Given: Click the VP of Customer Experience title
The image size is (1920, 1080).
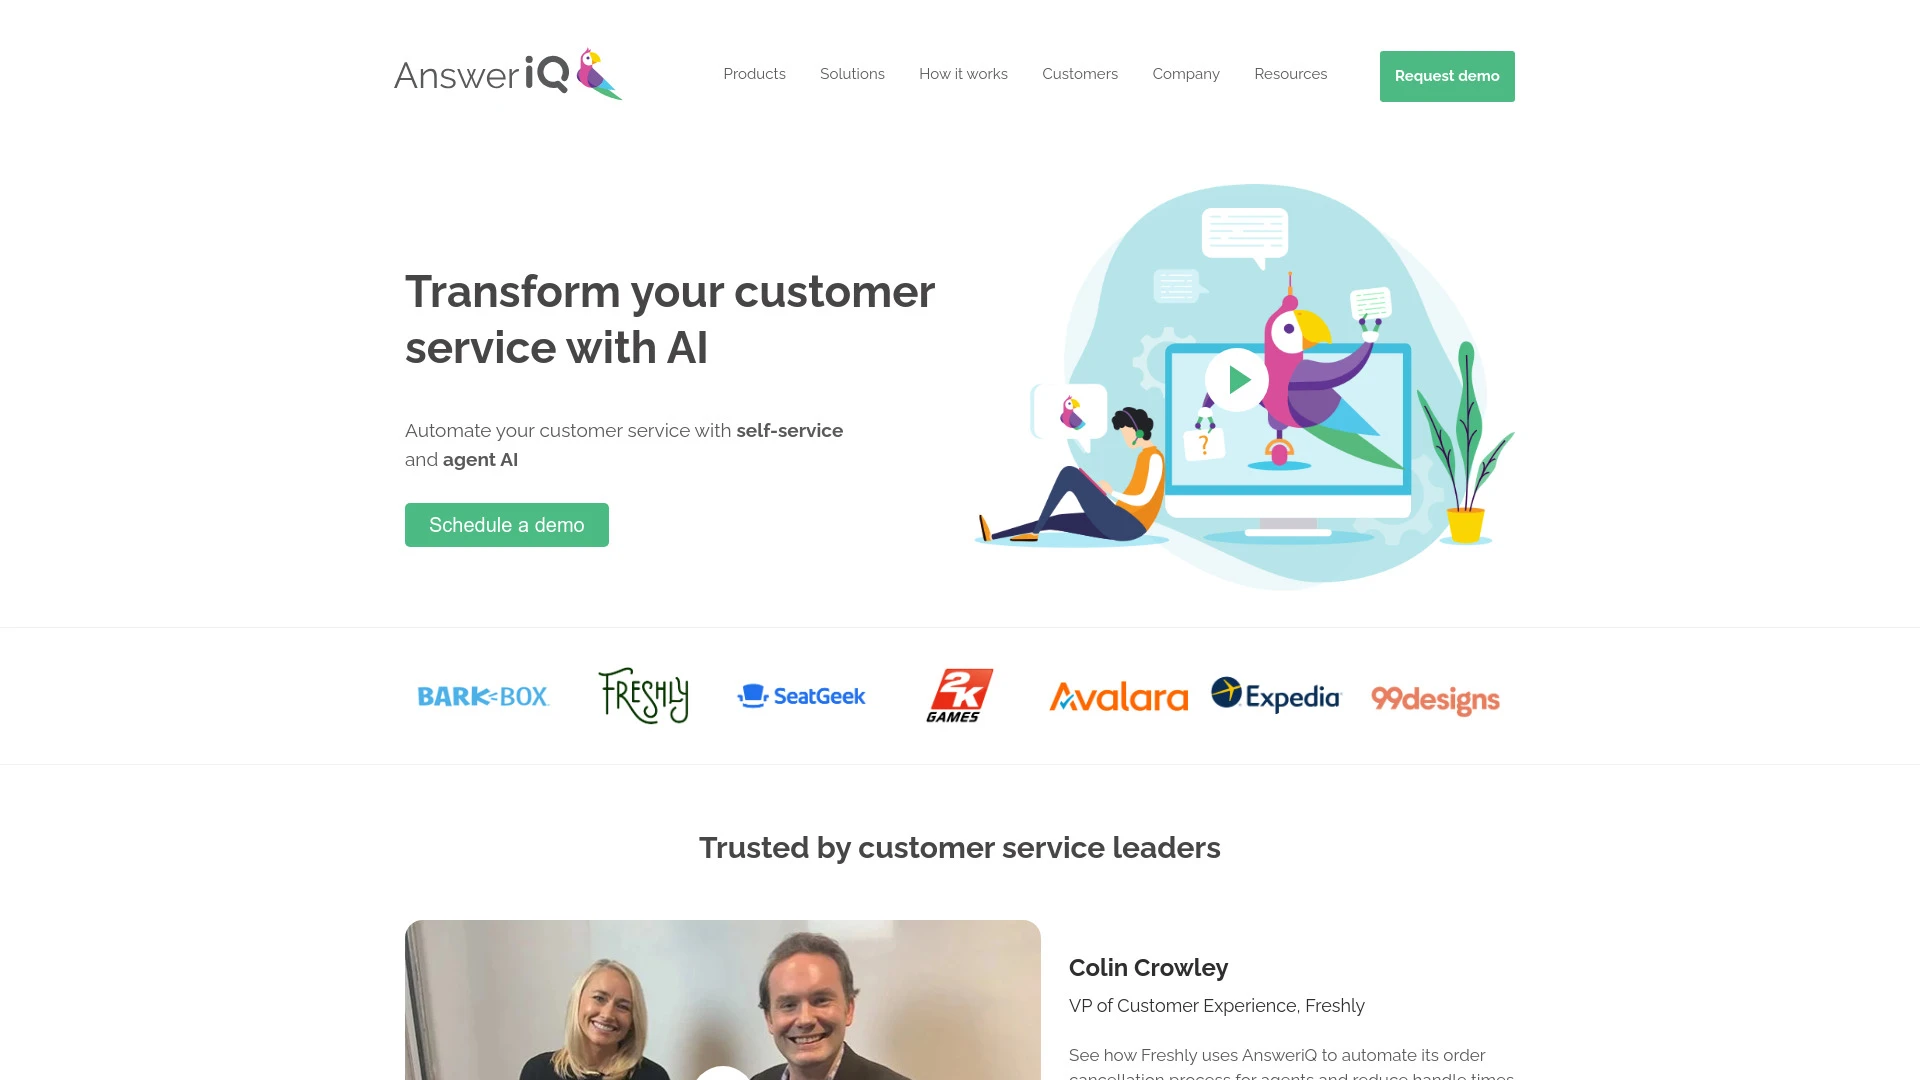Looking at the screenshot, I should click(x=1216, y=1006).
